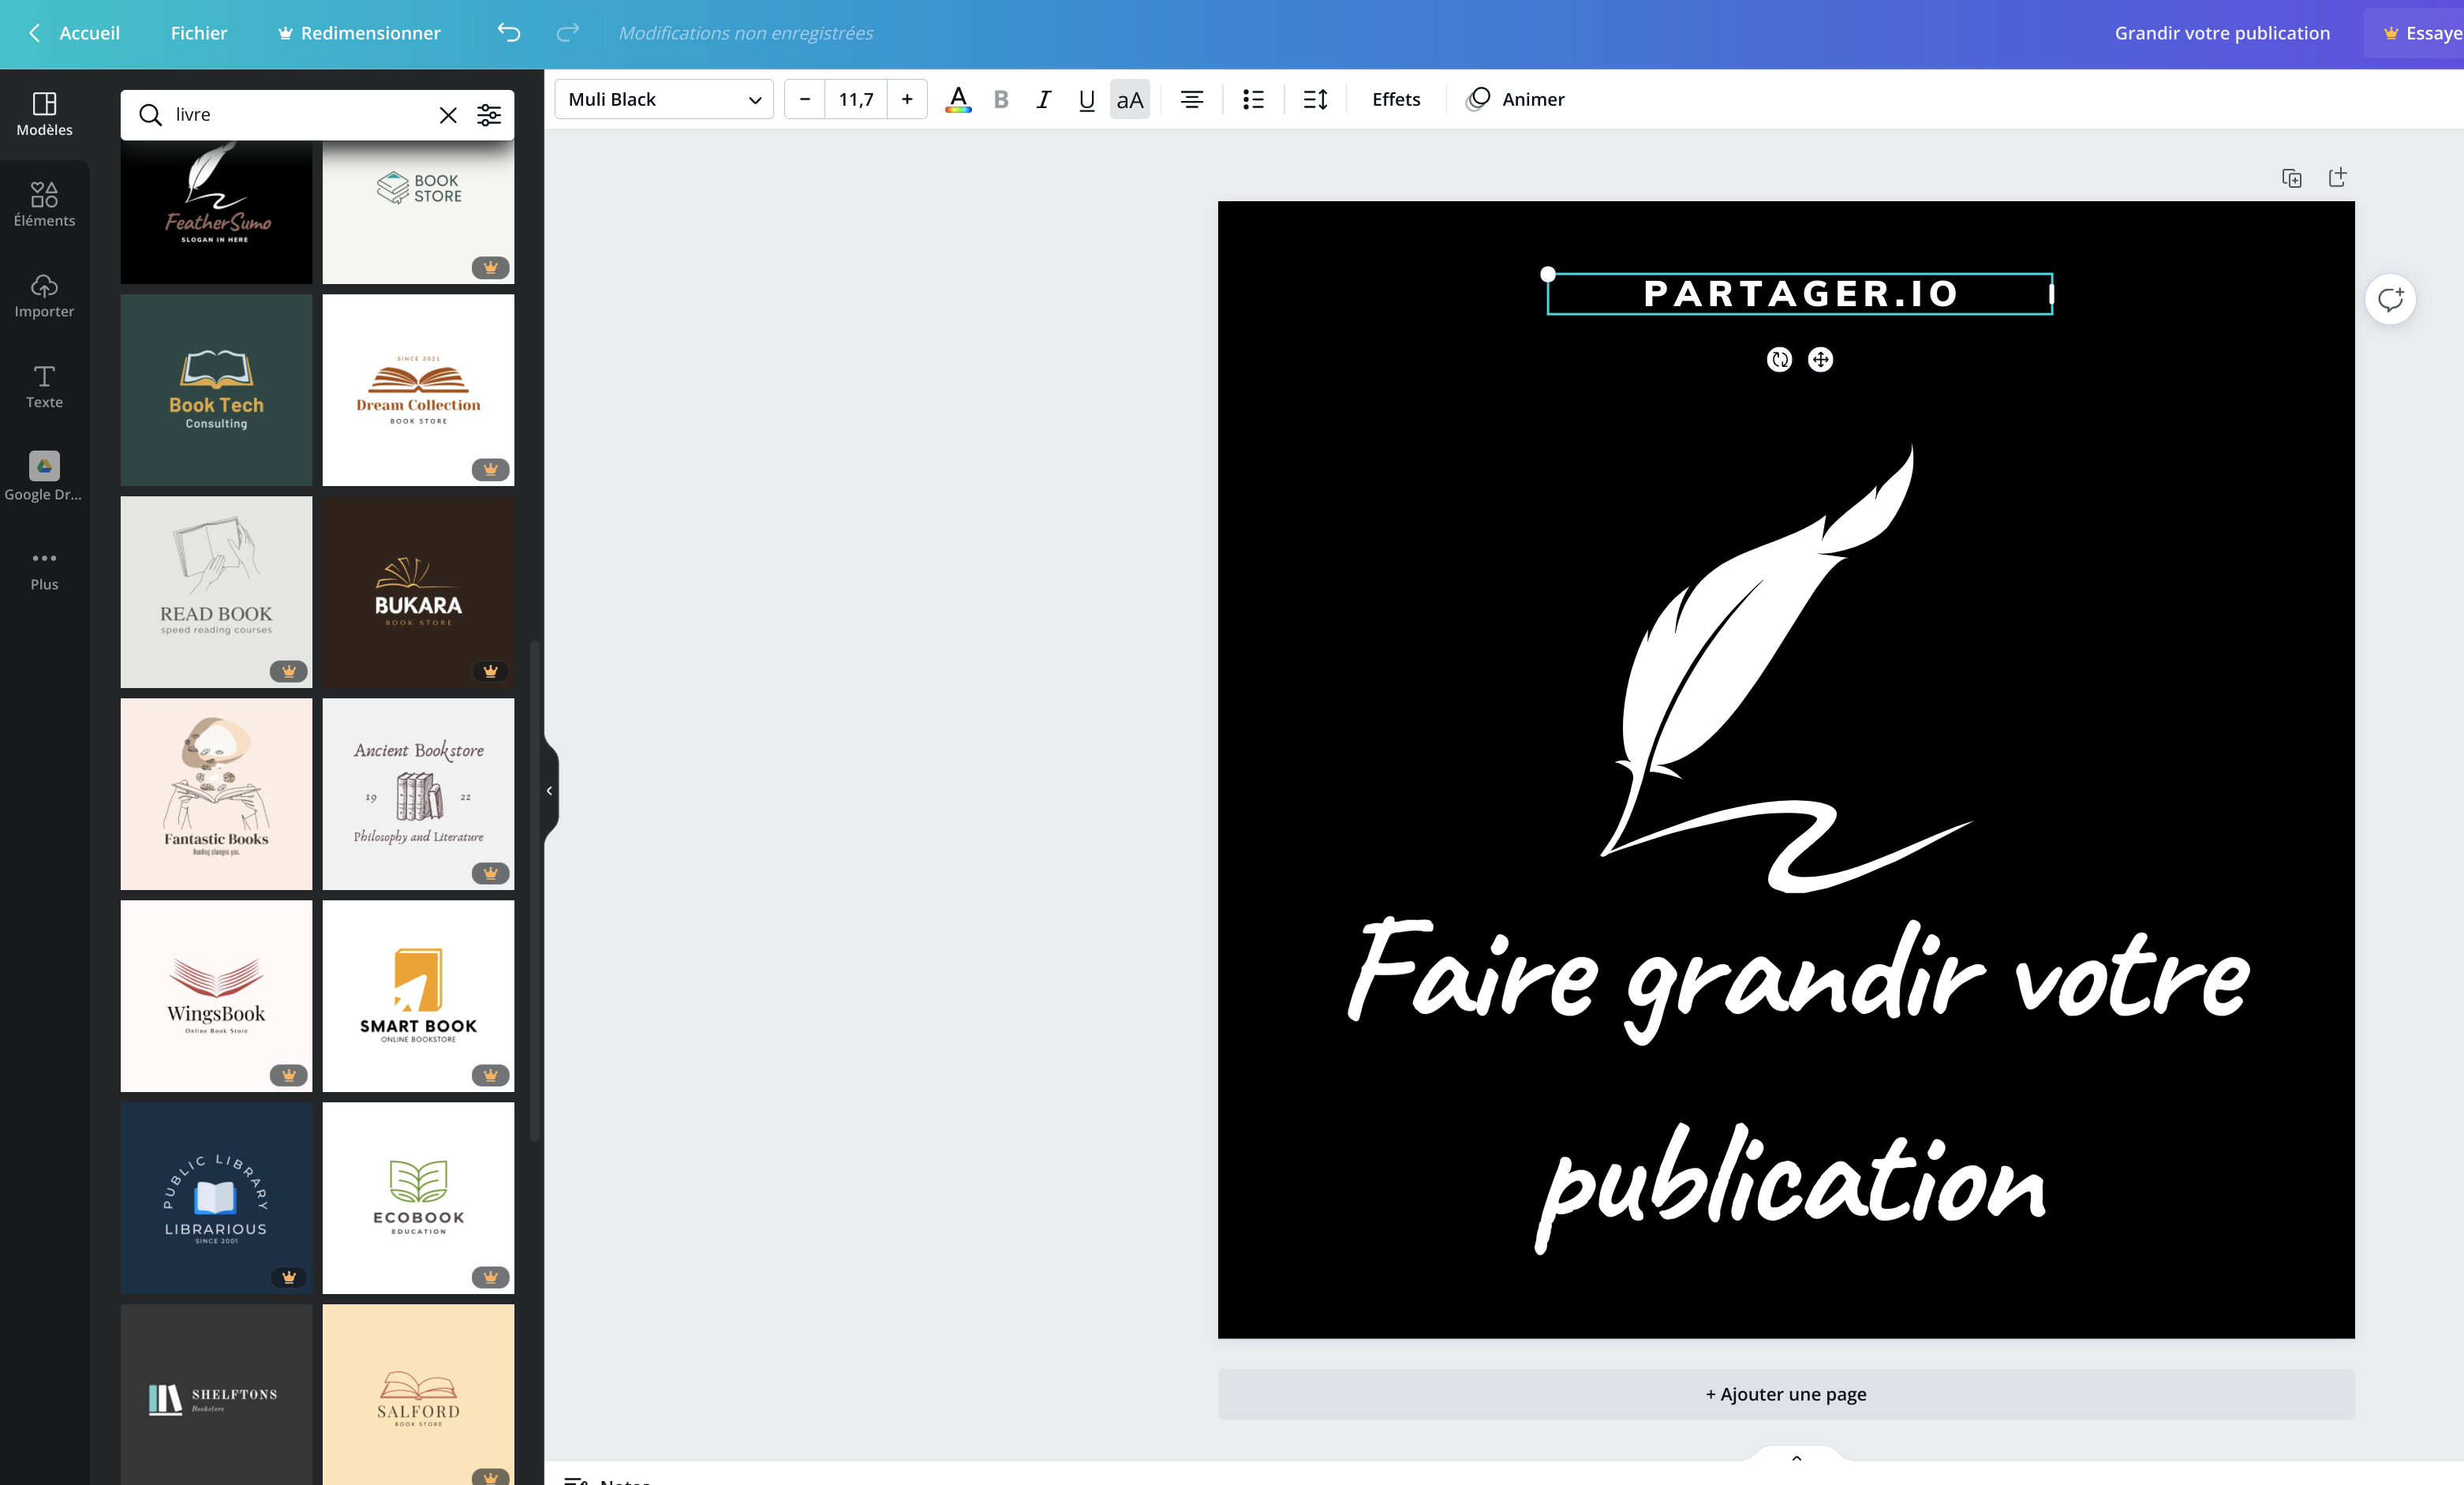Open the Texte panel
The height and width of the screenshot is (1485, 2464).
(x=44, y=387)
